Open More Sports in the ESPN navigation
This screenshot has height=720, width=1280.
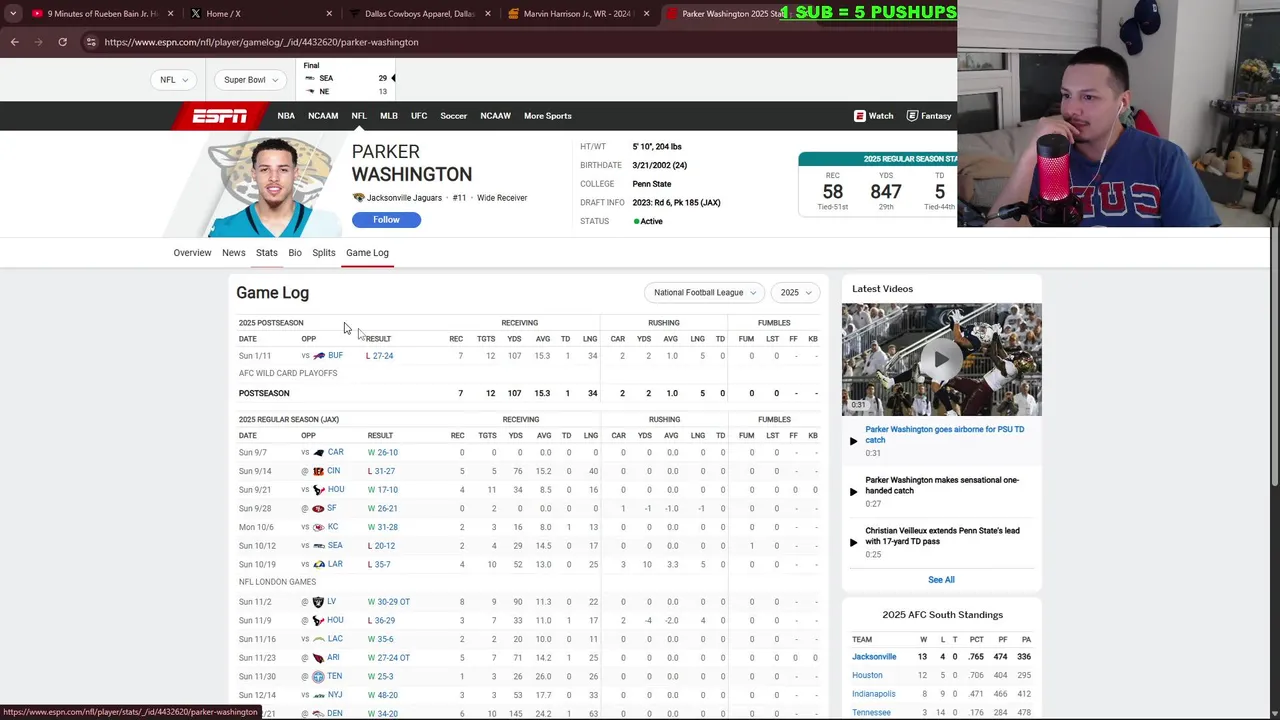coord(548,116)
